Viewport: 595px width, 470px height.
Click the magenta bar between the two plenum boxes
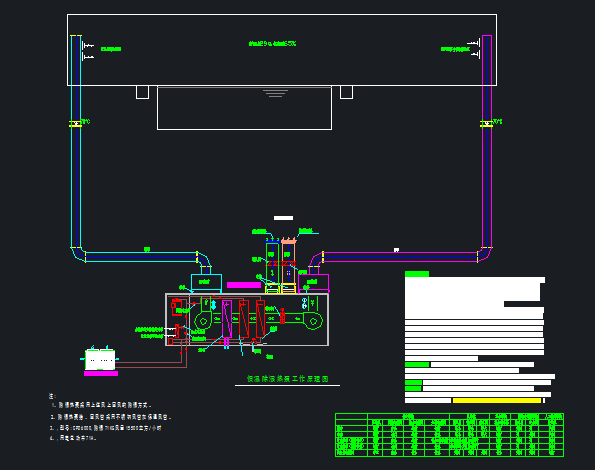(x=244, y=285)
